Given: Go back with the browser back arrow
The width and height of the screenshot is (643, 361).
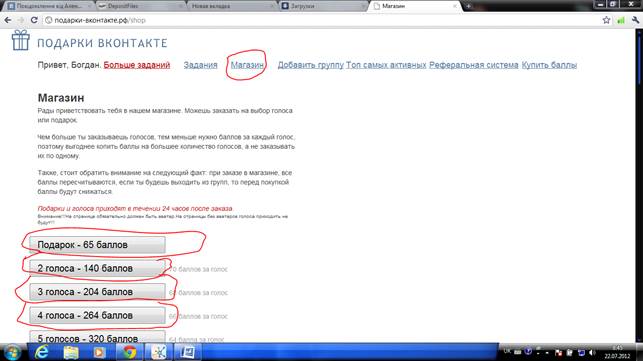Looking at the screenshot, I should (7, 20).
